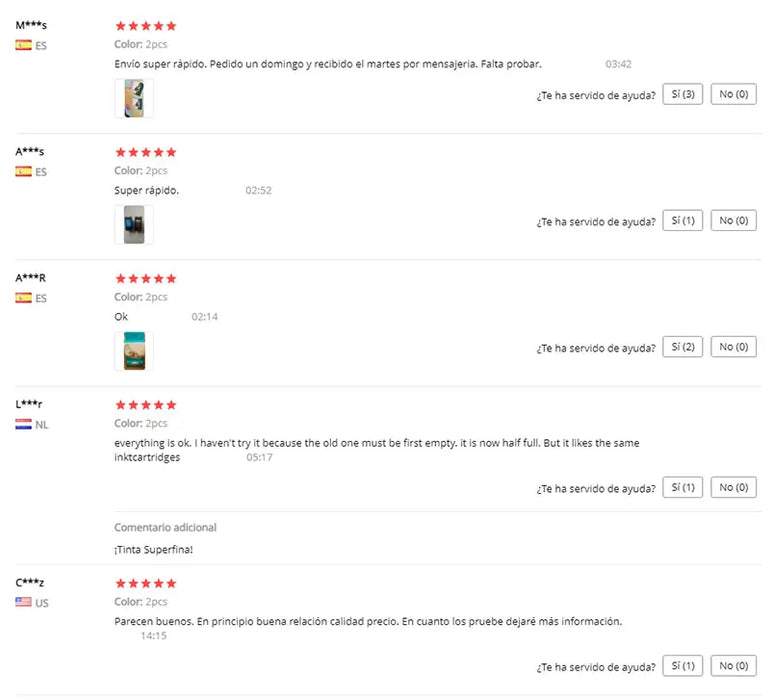Click the five-star rating of C***z review
The image size is (770, 700).
[146, 583]
